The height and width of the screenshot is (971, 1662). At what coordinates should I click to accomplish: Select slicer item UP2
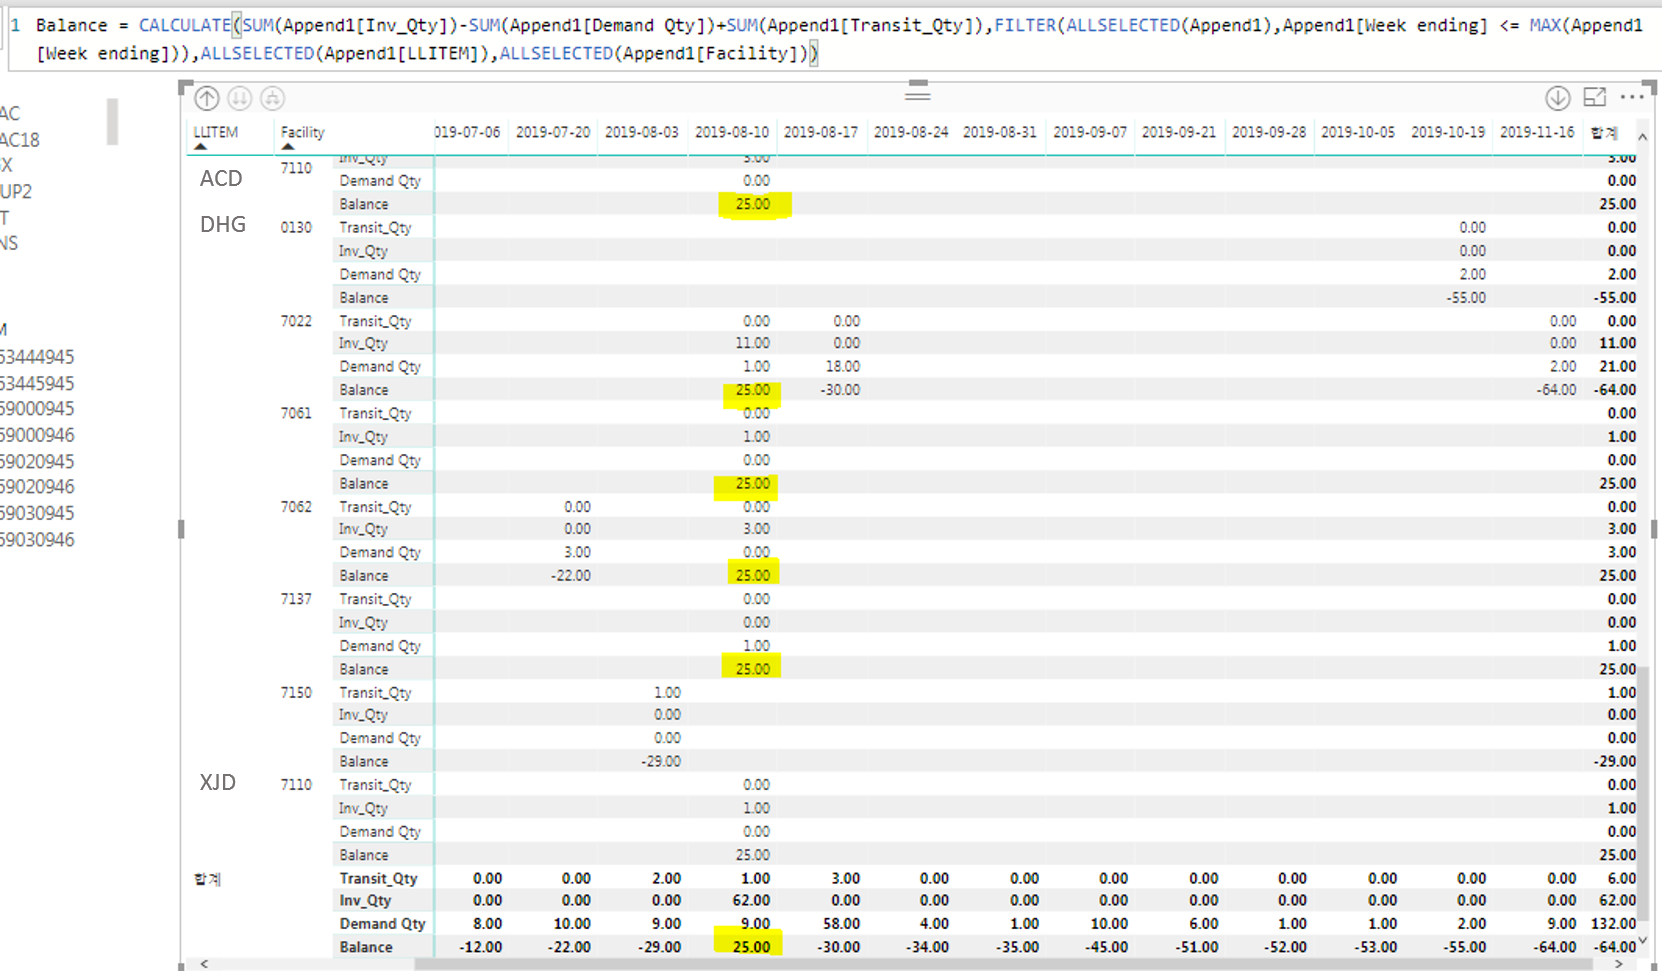coord(16,192)
